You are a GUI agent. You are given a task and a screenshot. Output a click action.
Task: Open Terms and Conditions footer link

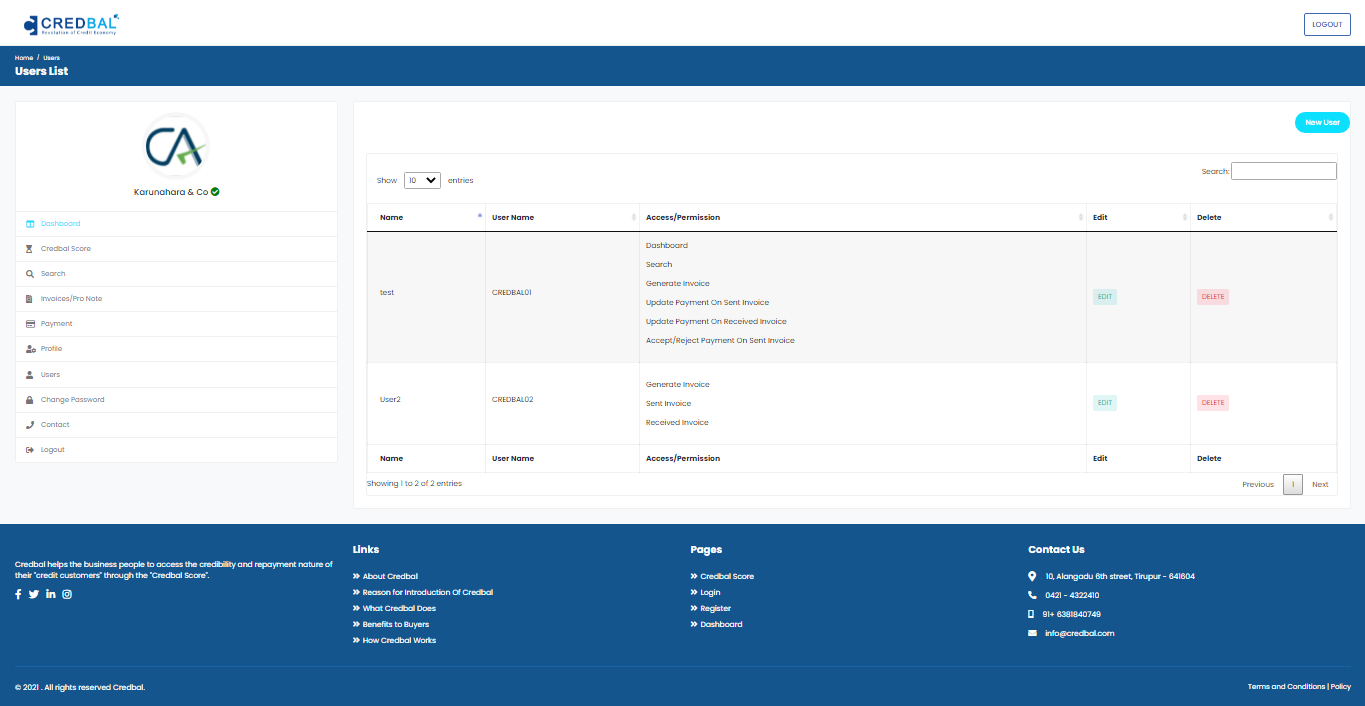tap(1286, 687)
